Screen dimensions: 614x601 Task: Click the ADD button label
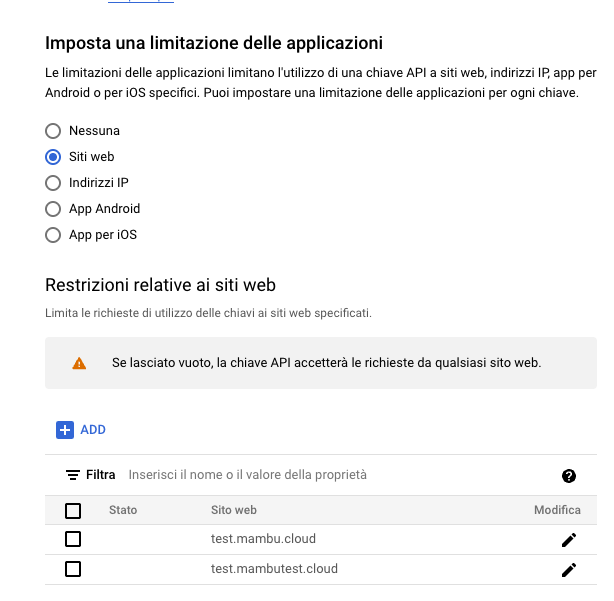tap(93, 430)
